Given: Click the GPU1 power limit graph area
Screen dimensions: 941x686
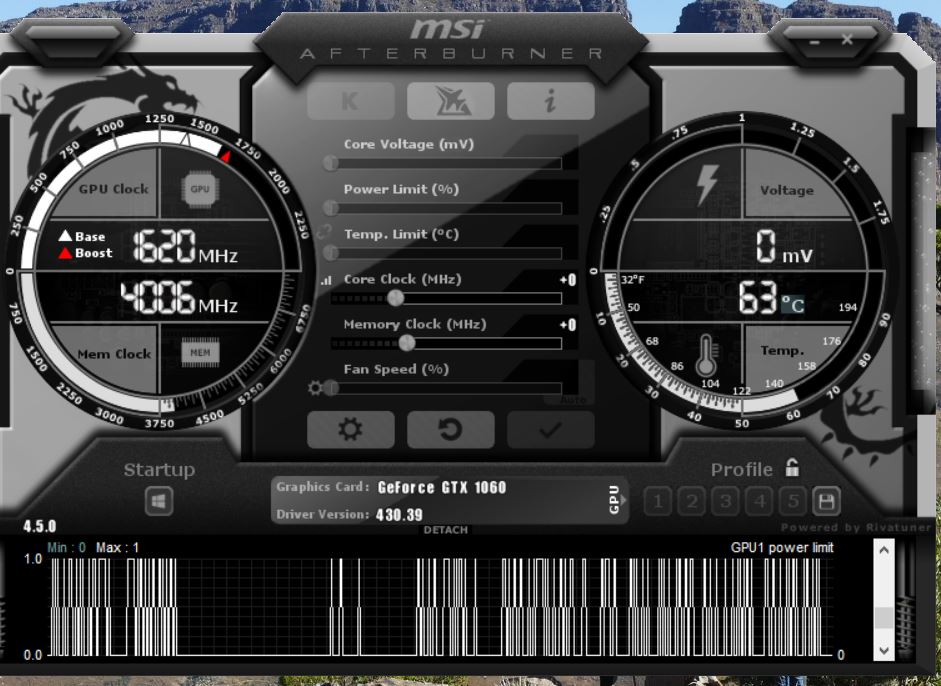Looking at the screenshot, I should (441, 607).
